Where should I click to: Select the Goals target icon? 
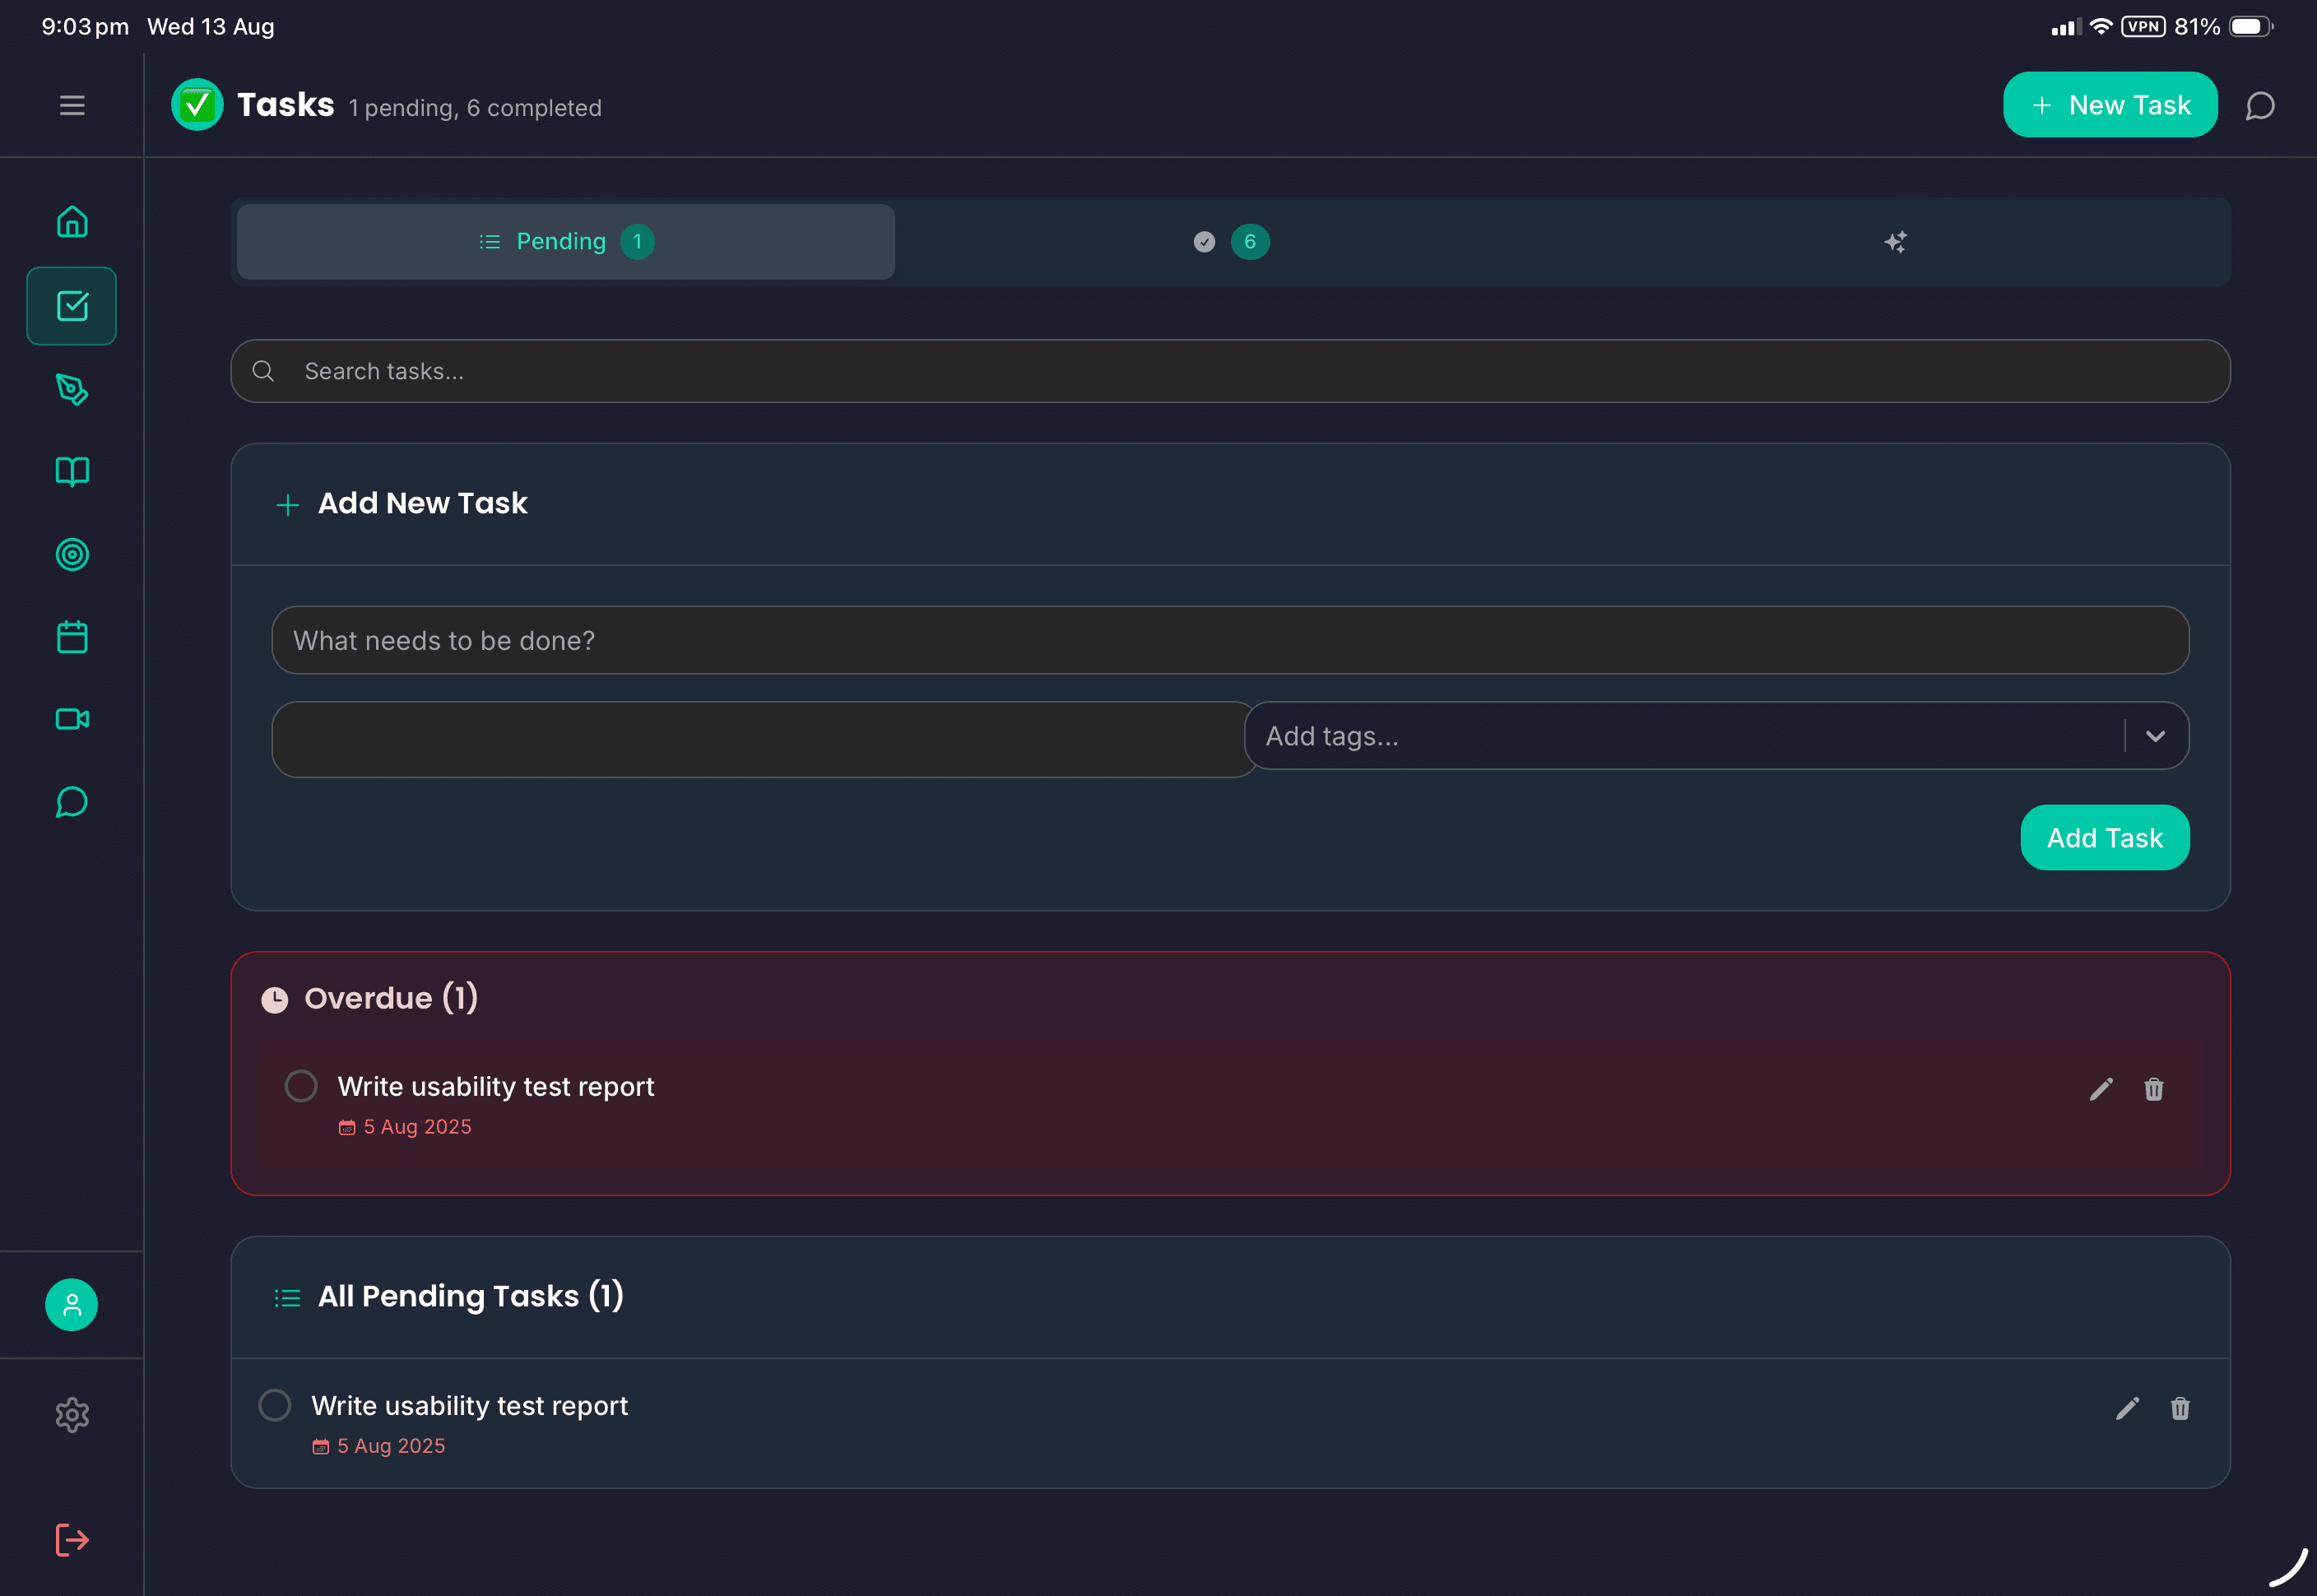(x=71, y=555)
